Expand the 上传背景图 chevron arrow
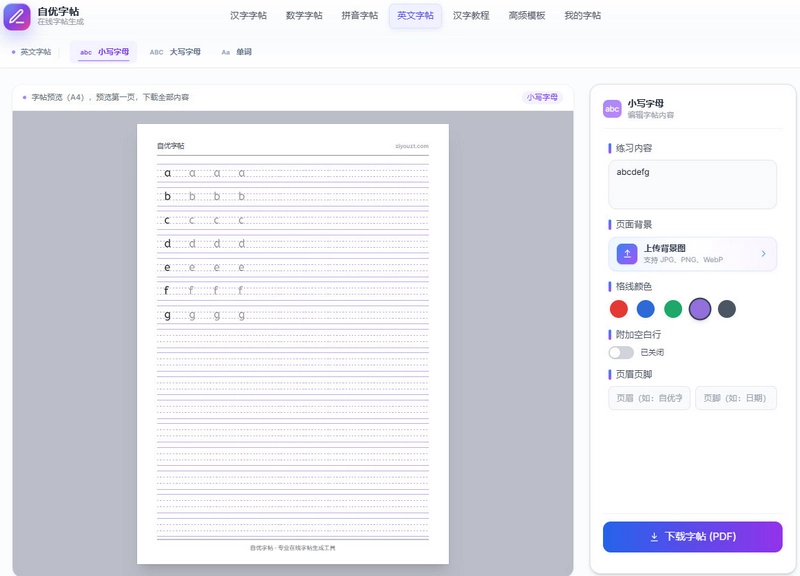The height and width of the screenshot is (576, 800). 763,254
